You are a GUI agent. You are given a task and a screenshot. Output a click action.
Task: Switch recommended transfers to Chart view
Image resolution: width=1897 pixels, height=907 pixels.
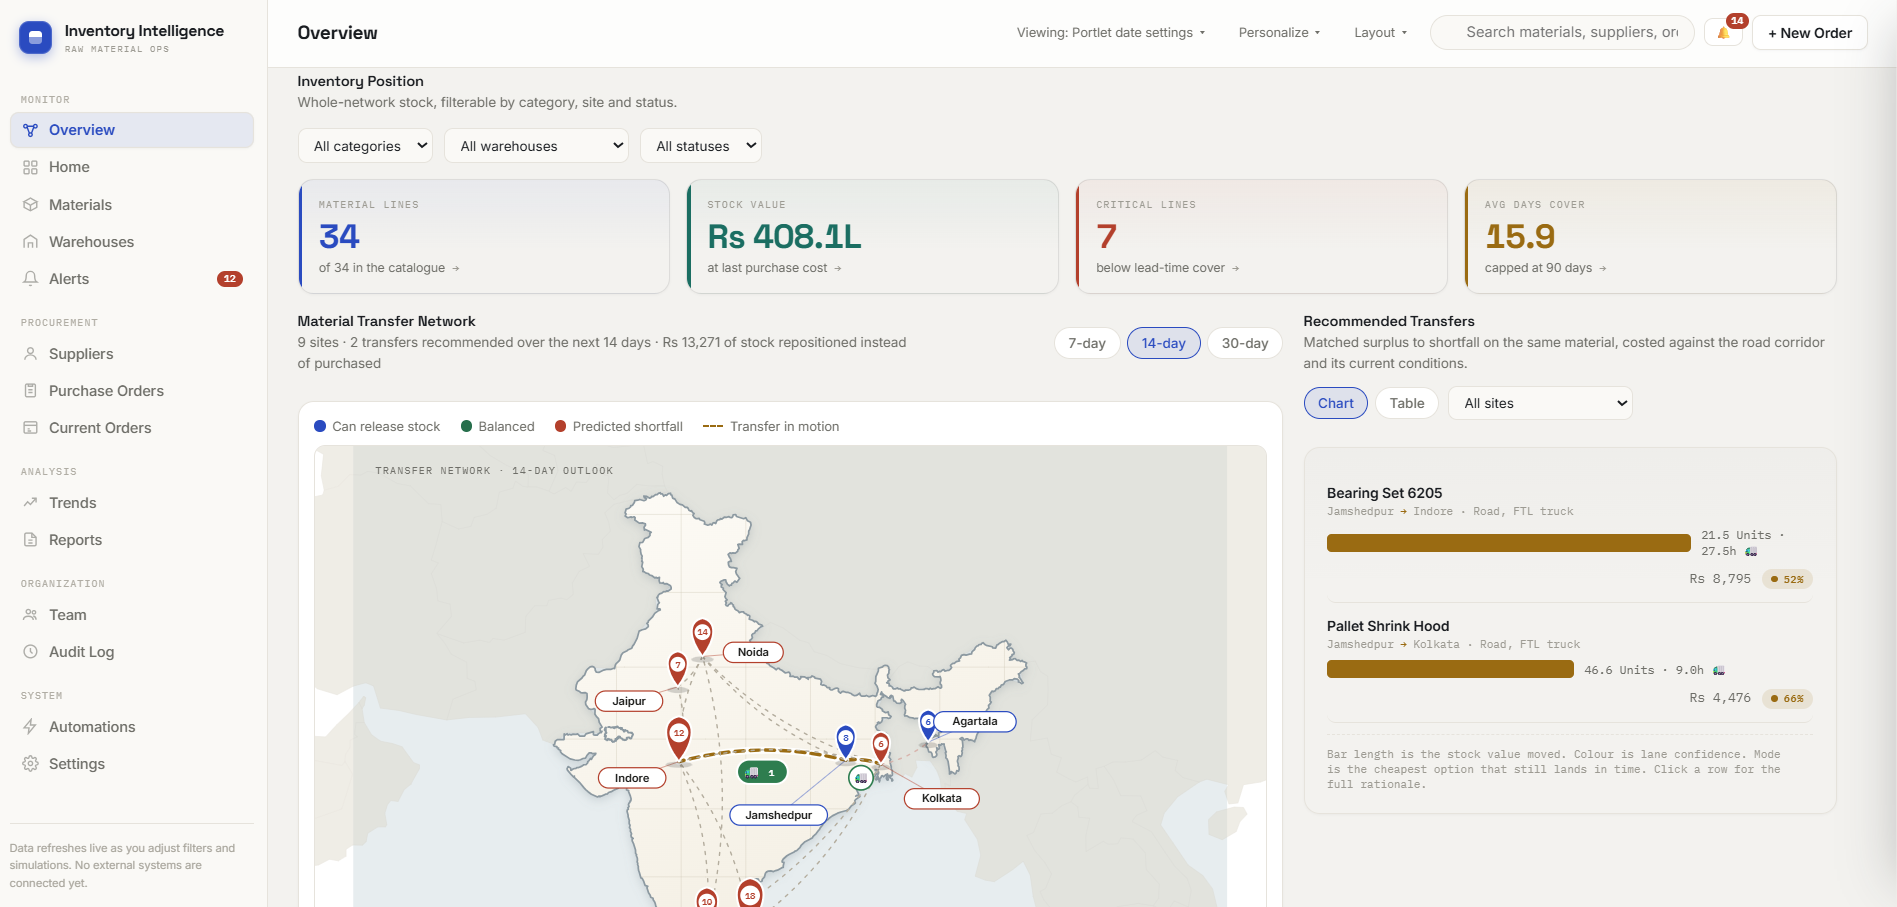coord(1336,403)
